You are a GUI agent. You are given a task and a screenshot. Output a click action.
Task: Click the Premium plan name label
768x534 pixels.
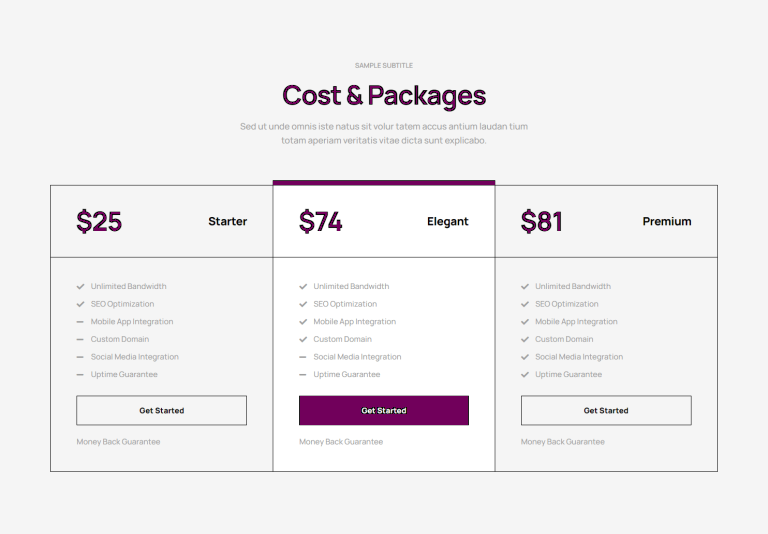667,221
